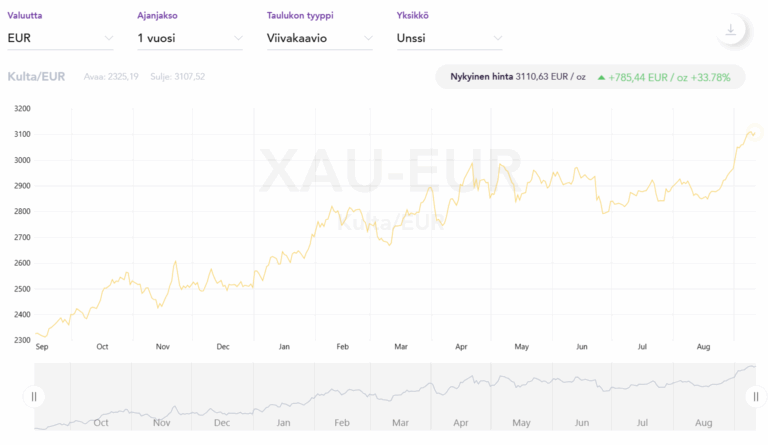This screenshot has width=768, height=445.
Task: Open the Ajanjakso 1 vuosi dropdown
Action: coord(189,39)
